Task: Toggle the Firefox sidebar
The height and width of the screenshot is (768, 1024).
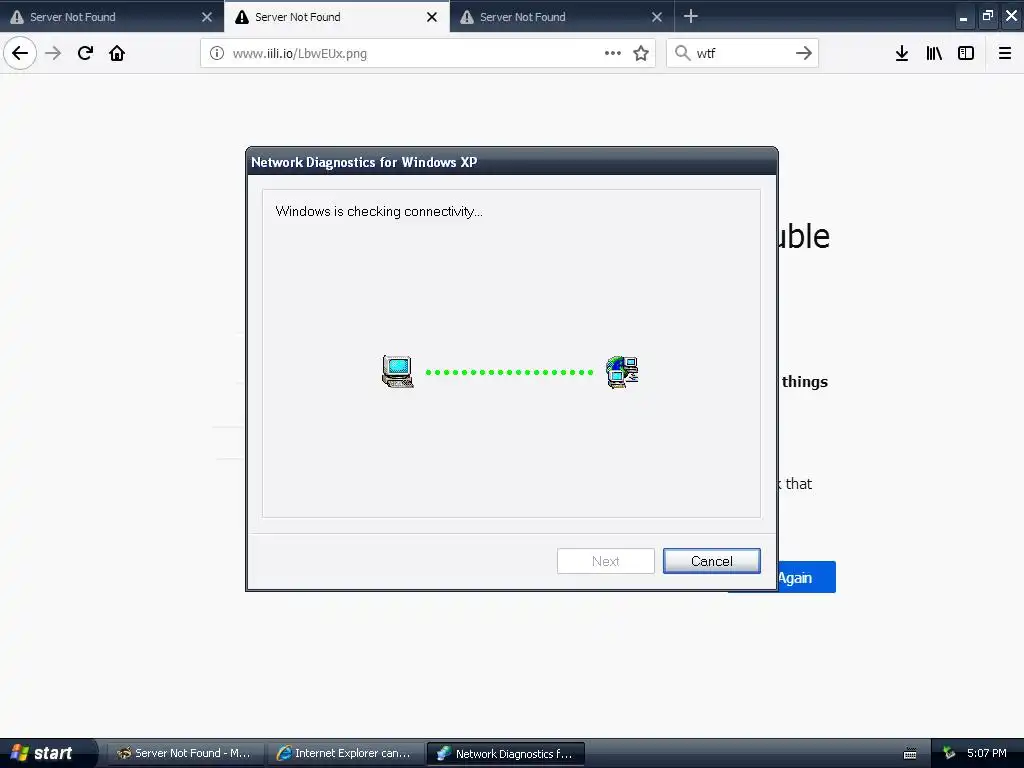Action: tap(966, 53)
